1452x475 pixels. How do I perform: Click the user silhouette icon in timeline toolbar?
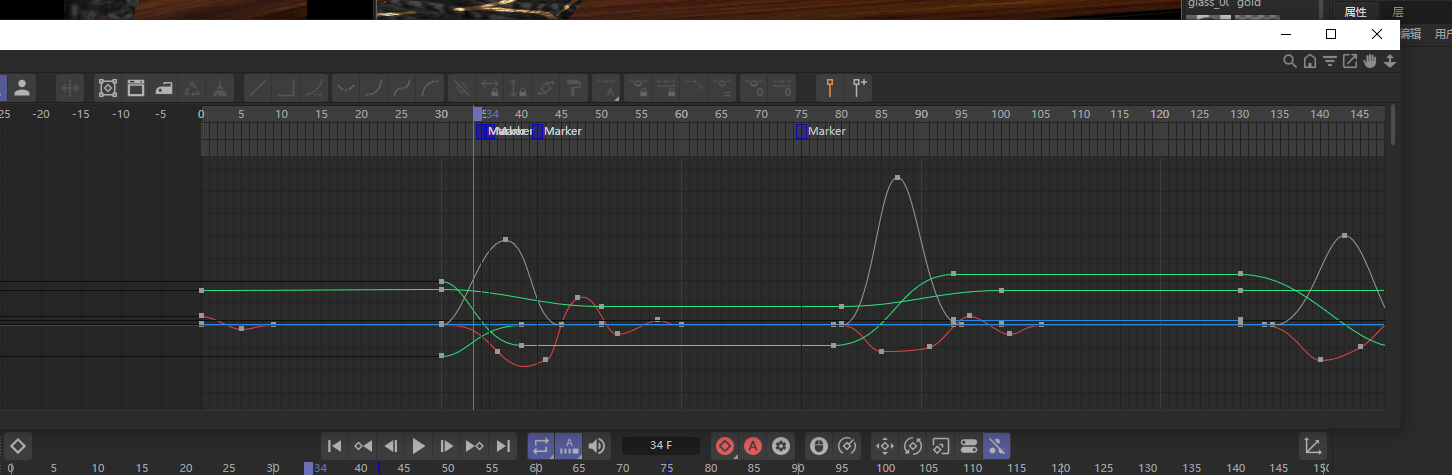coord(21,87)
